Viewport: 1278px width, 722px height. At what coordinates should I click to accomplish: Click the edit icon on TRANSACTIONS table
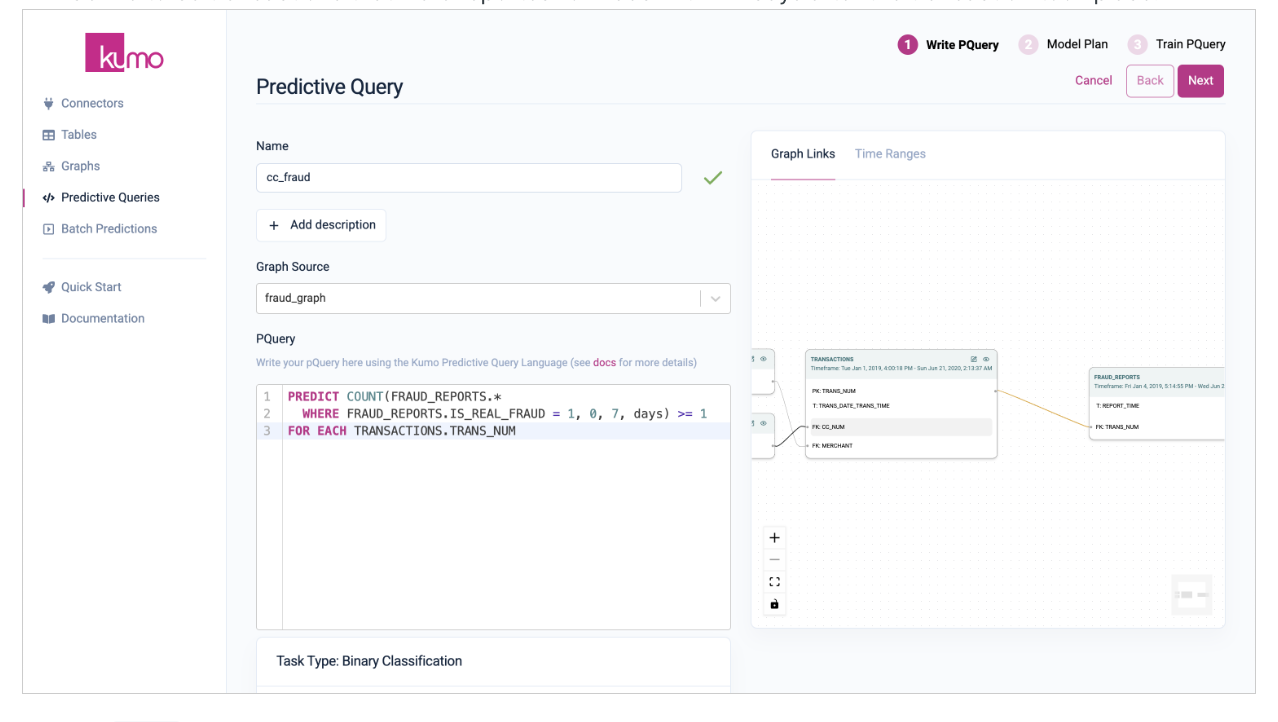(x=974, y=358)
